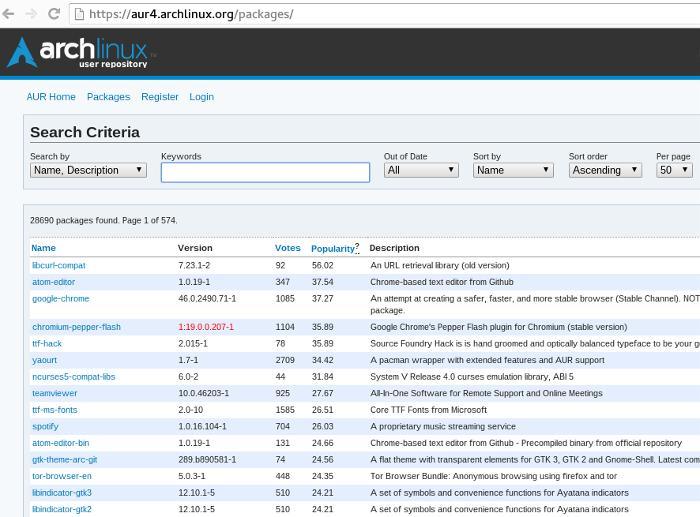700x517 pixels.
Task: Open the yaourt package link
Action: (45, 360)
